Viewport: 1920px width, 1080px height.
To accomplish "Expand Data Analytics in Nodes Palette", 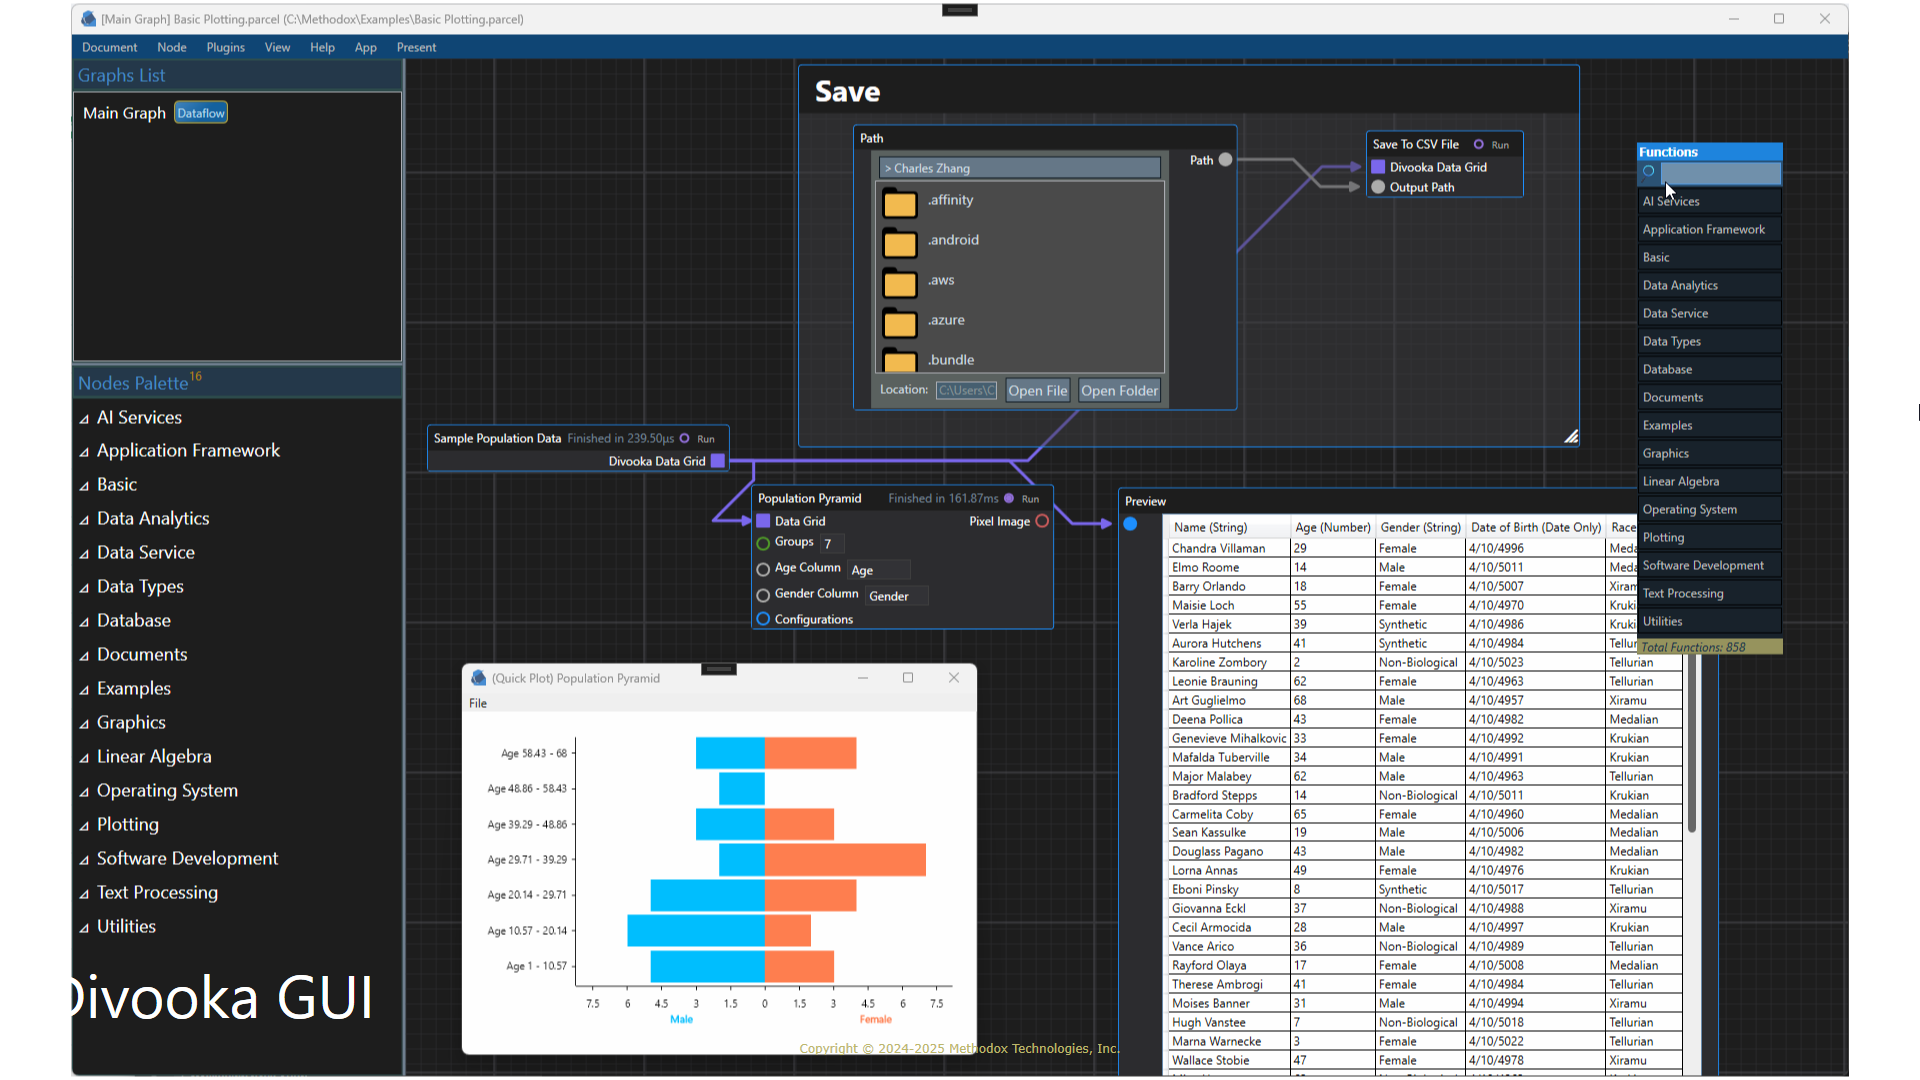I will (84, 520).
